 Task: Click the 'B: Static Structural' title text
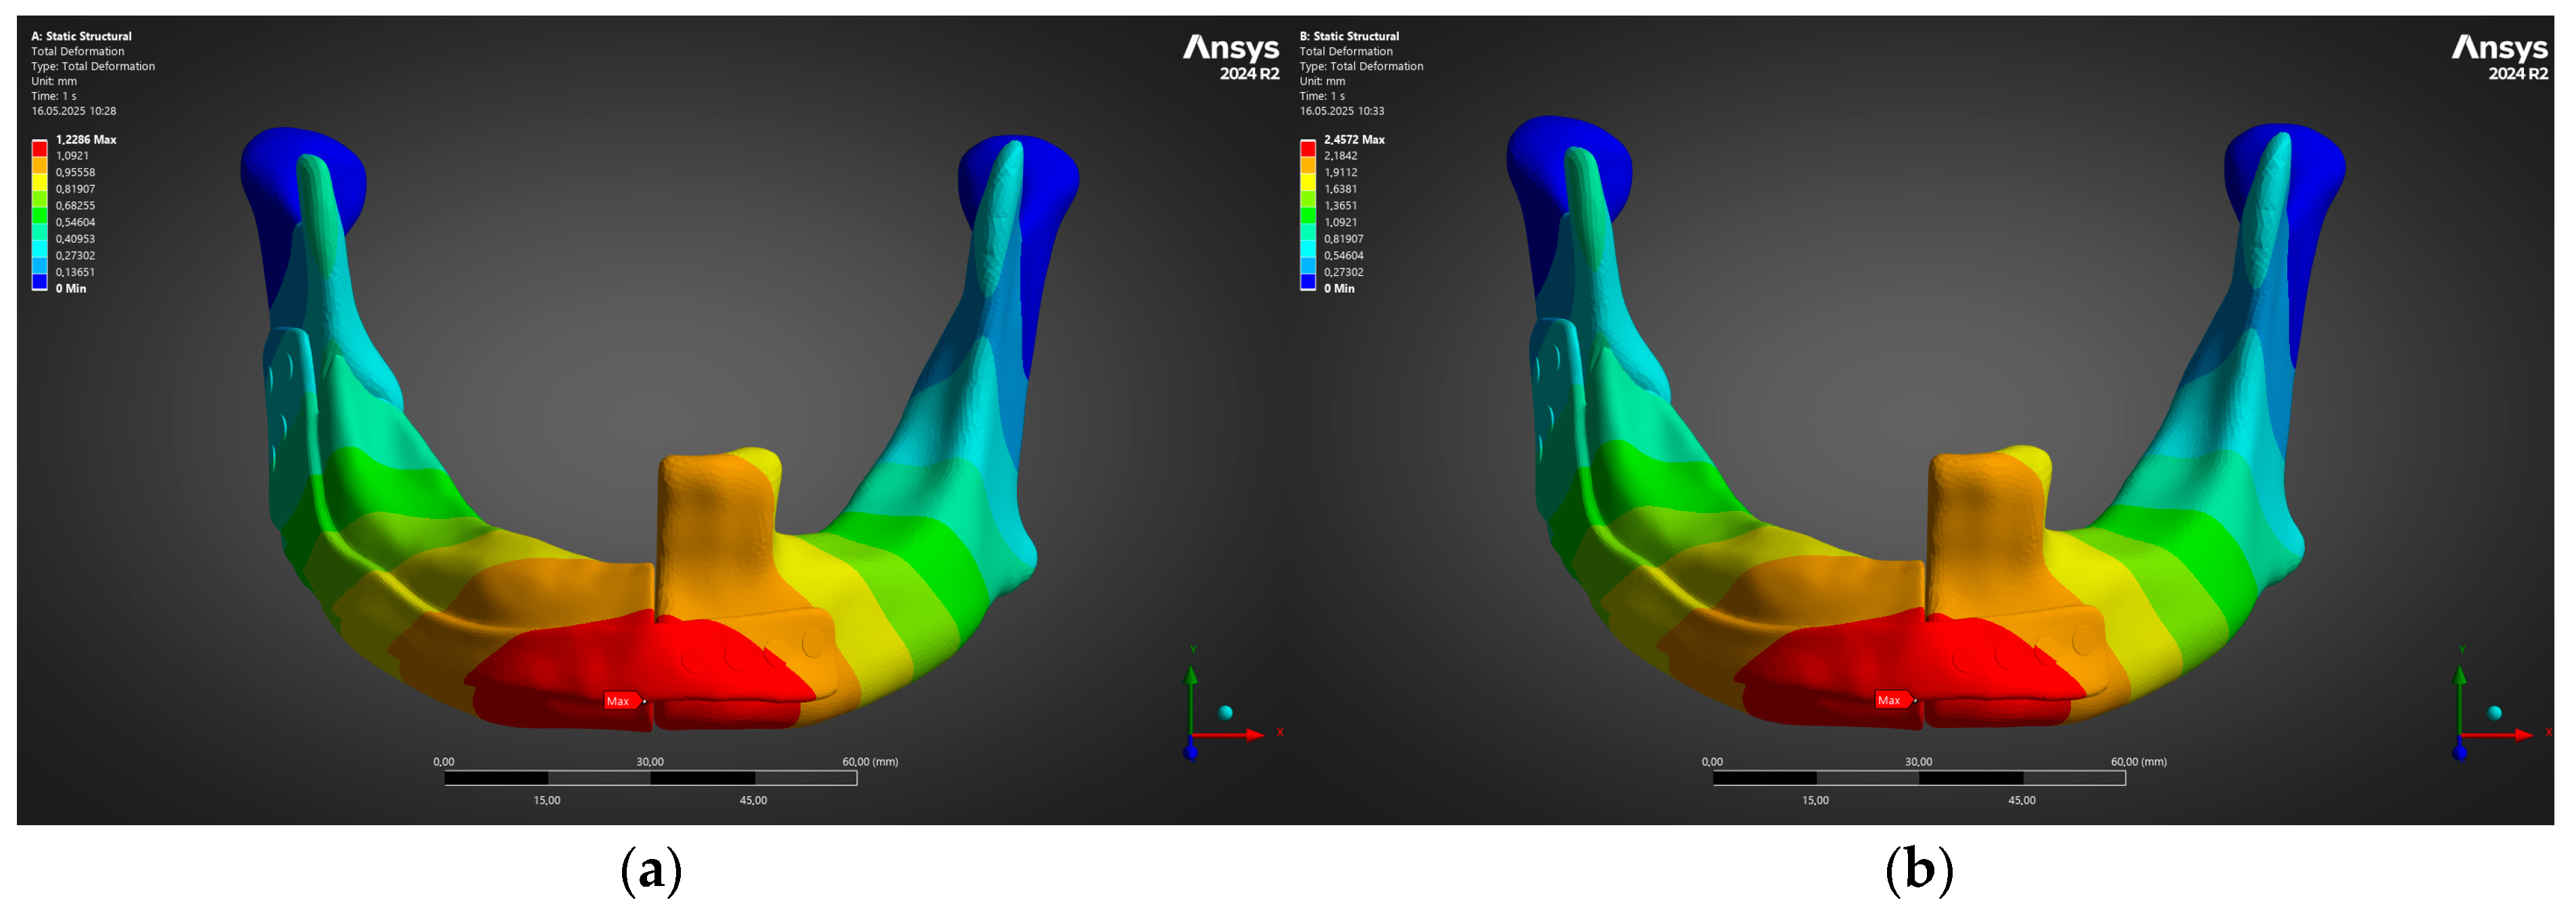pos(1349,36)
